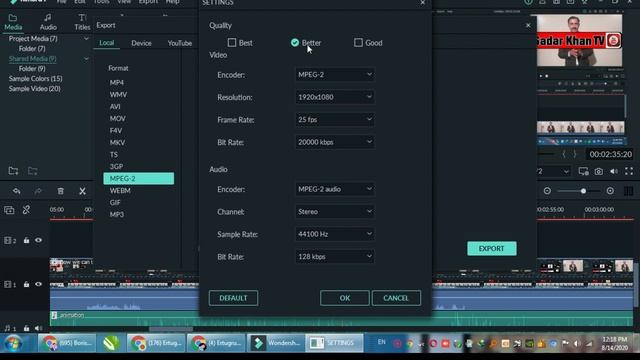The width and height of the screenshot is (640, 360).
Task: Close the Export window
Action: 528,25
